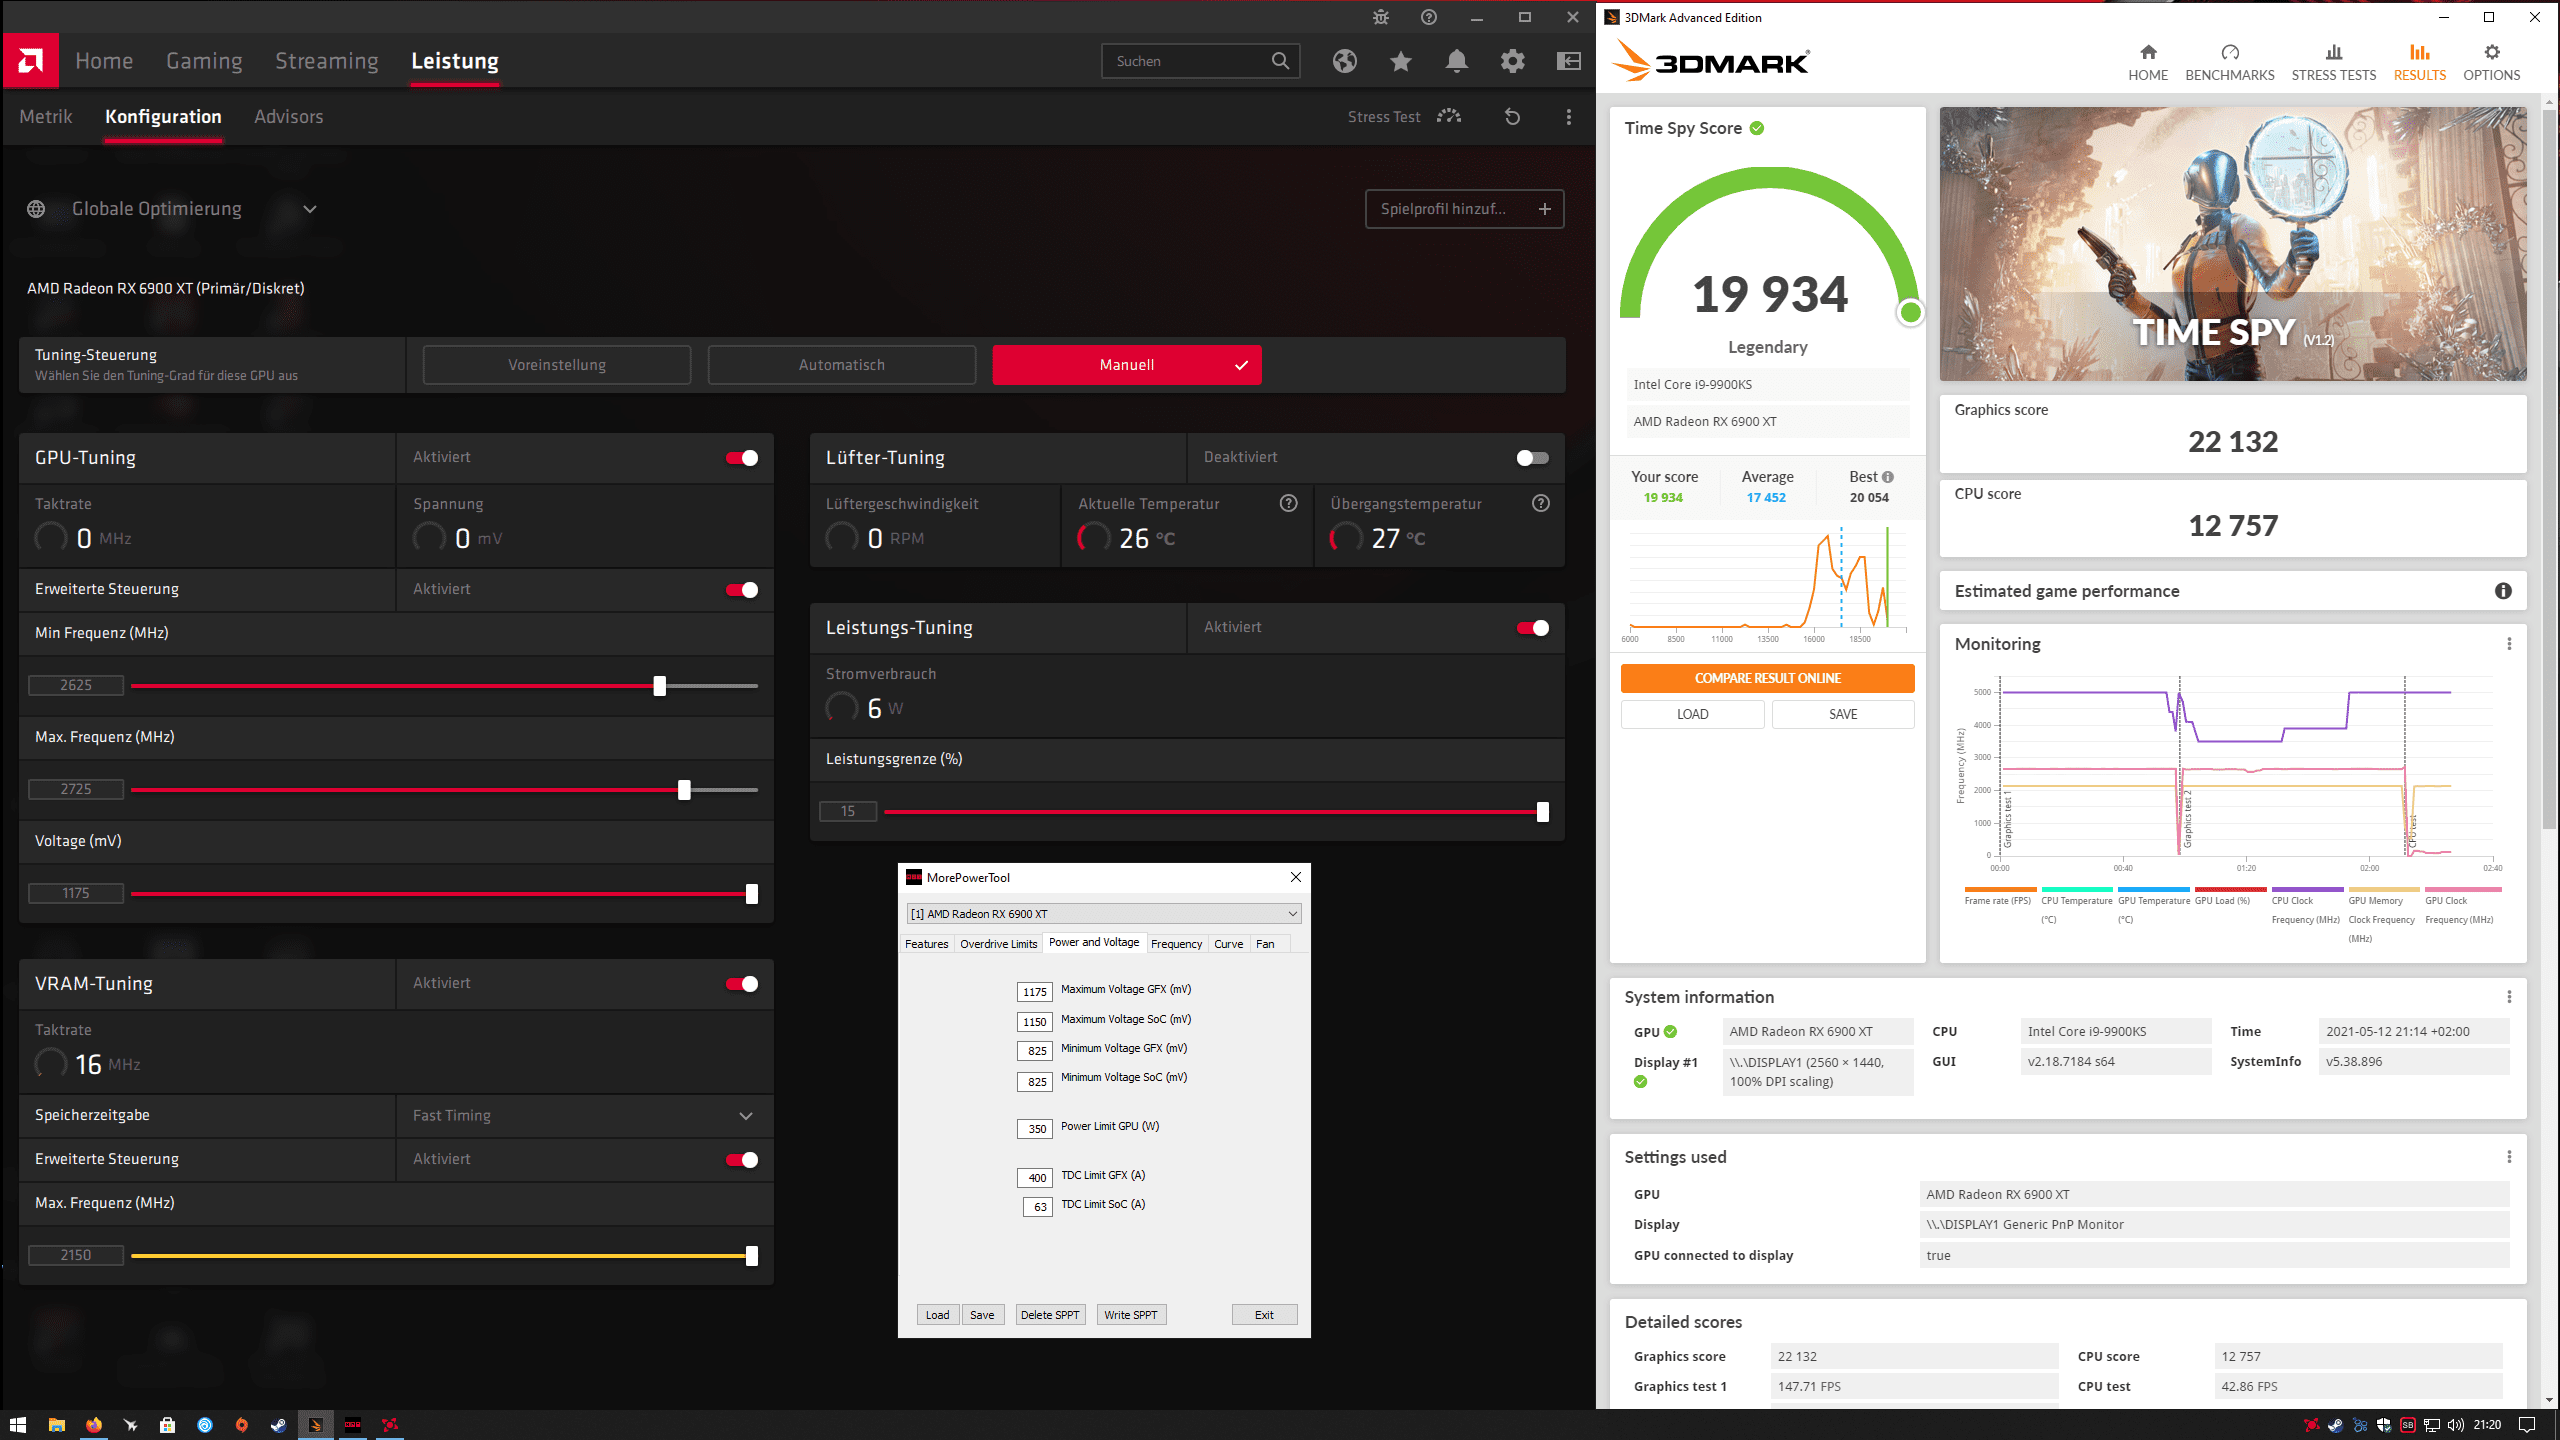This screenshot has width=2560, height=1440.
Task: Select the Automatisch tuning mode
Action: [842, 365]
